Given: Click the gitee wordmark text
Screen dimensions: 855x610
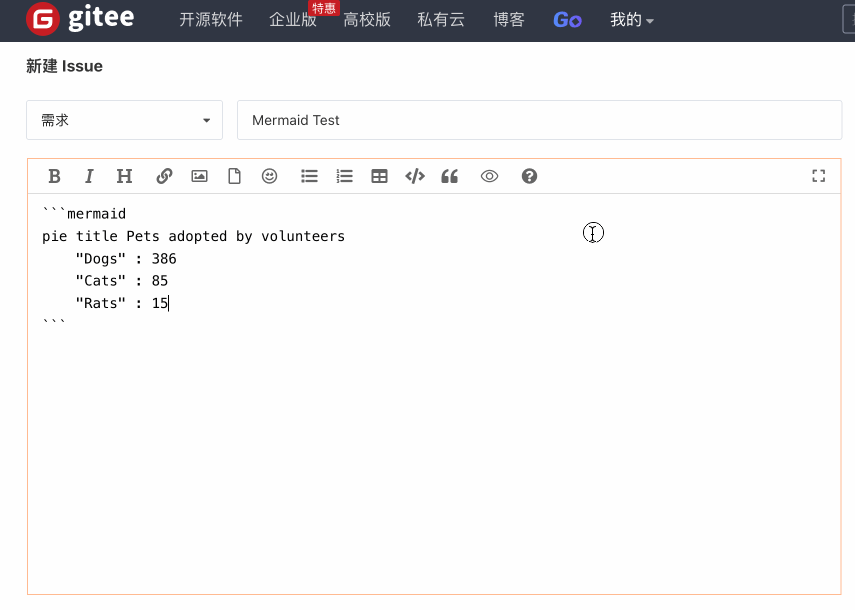Looking at the screenshot, I should click(x=101, y=18).
